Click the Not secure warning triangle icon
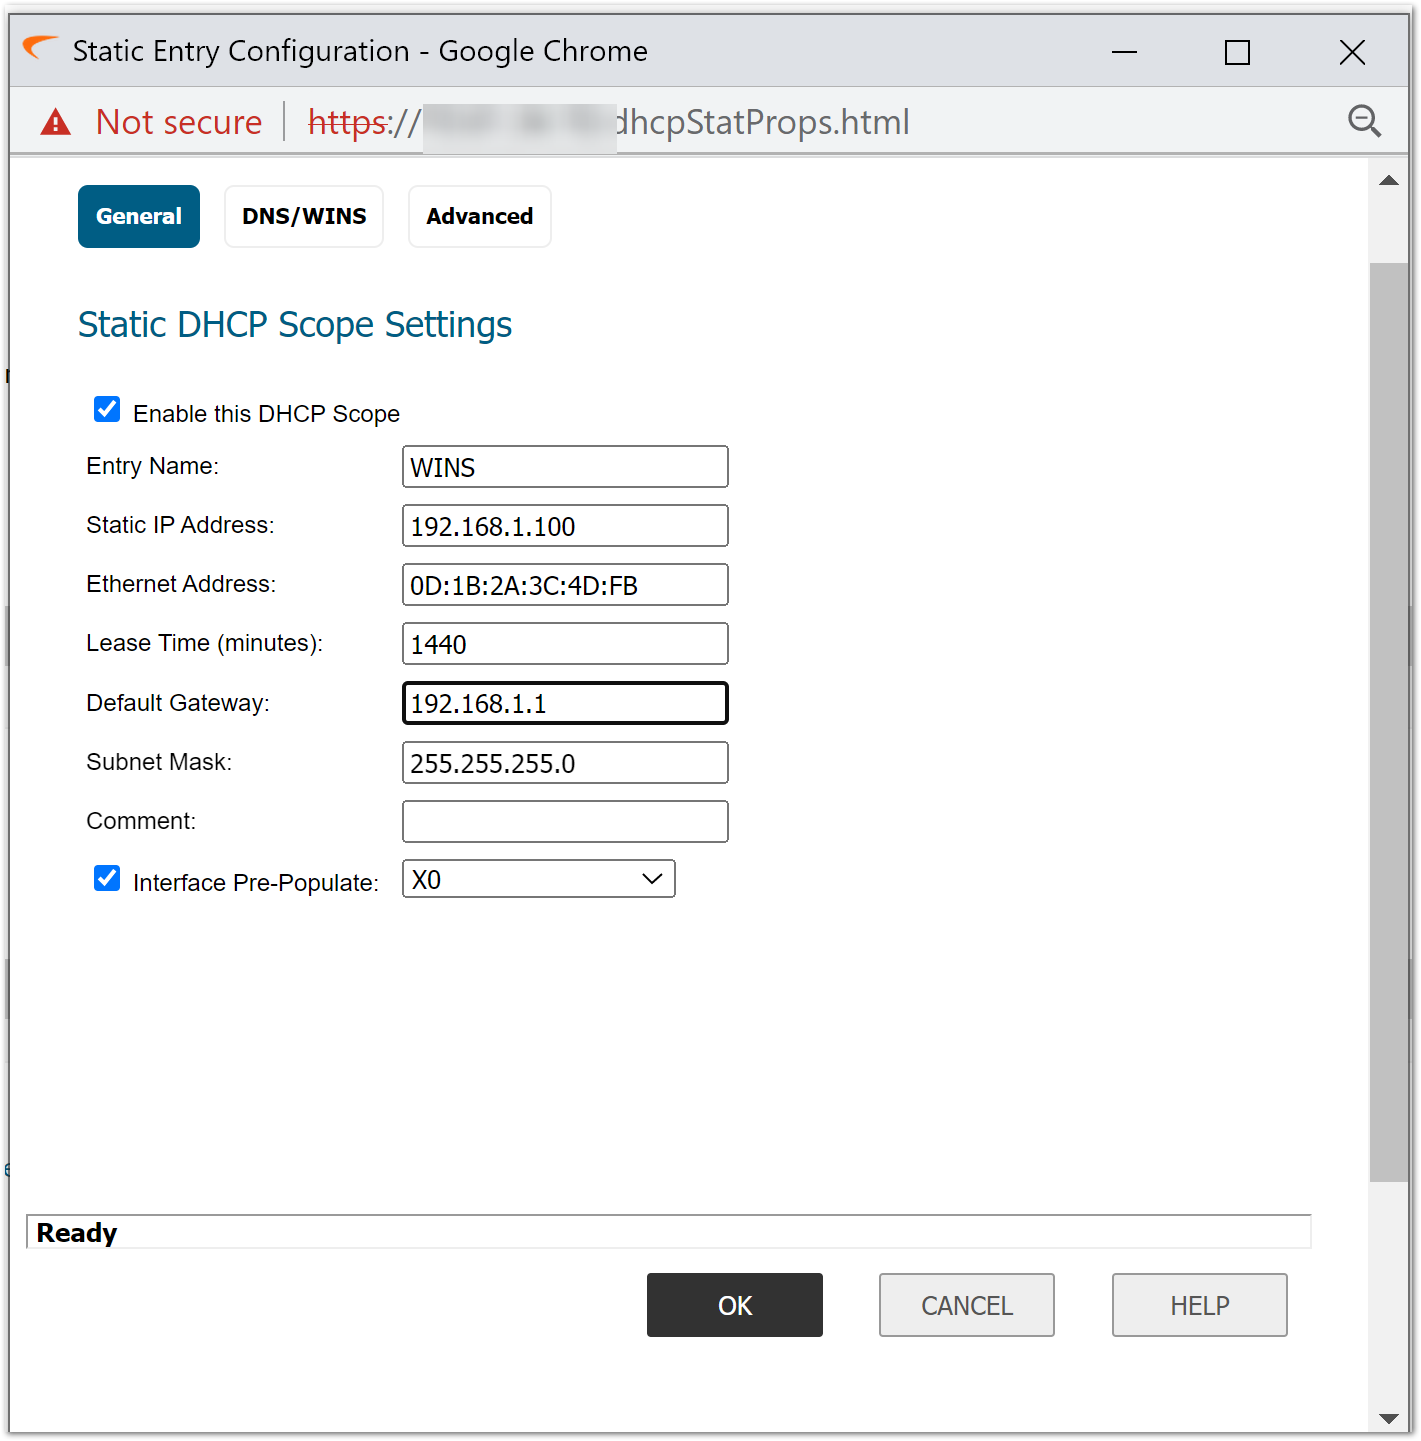Image resolution: width=1421 pixels, height=1441 pixels. coord(56,122)
